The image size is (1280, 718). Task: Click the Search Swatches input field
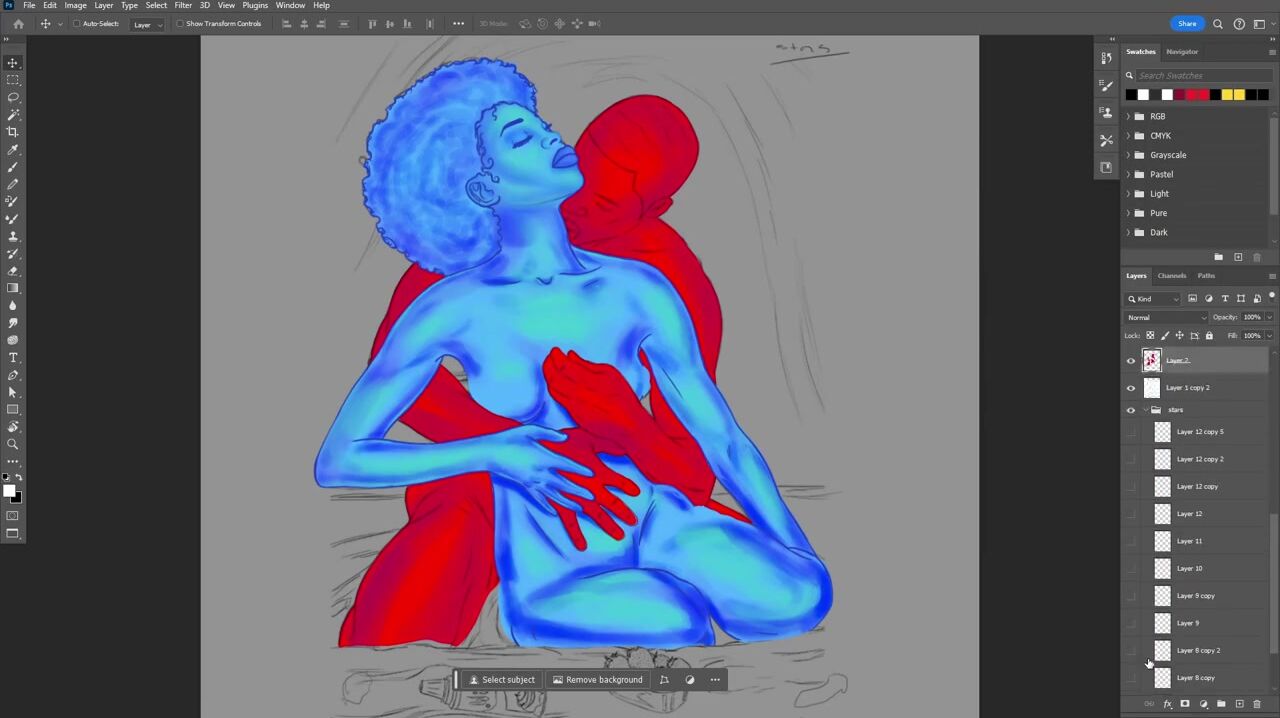(1200, 76)
